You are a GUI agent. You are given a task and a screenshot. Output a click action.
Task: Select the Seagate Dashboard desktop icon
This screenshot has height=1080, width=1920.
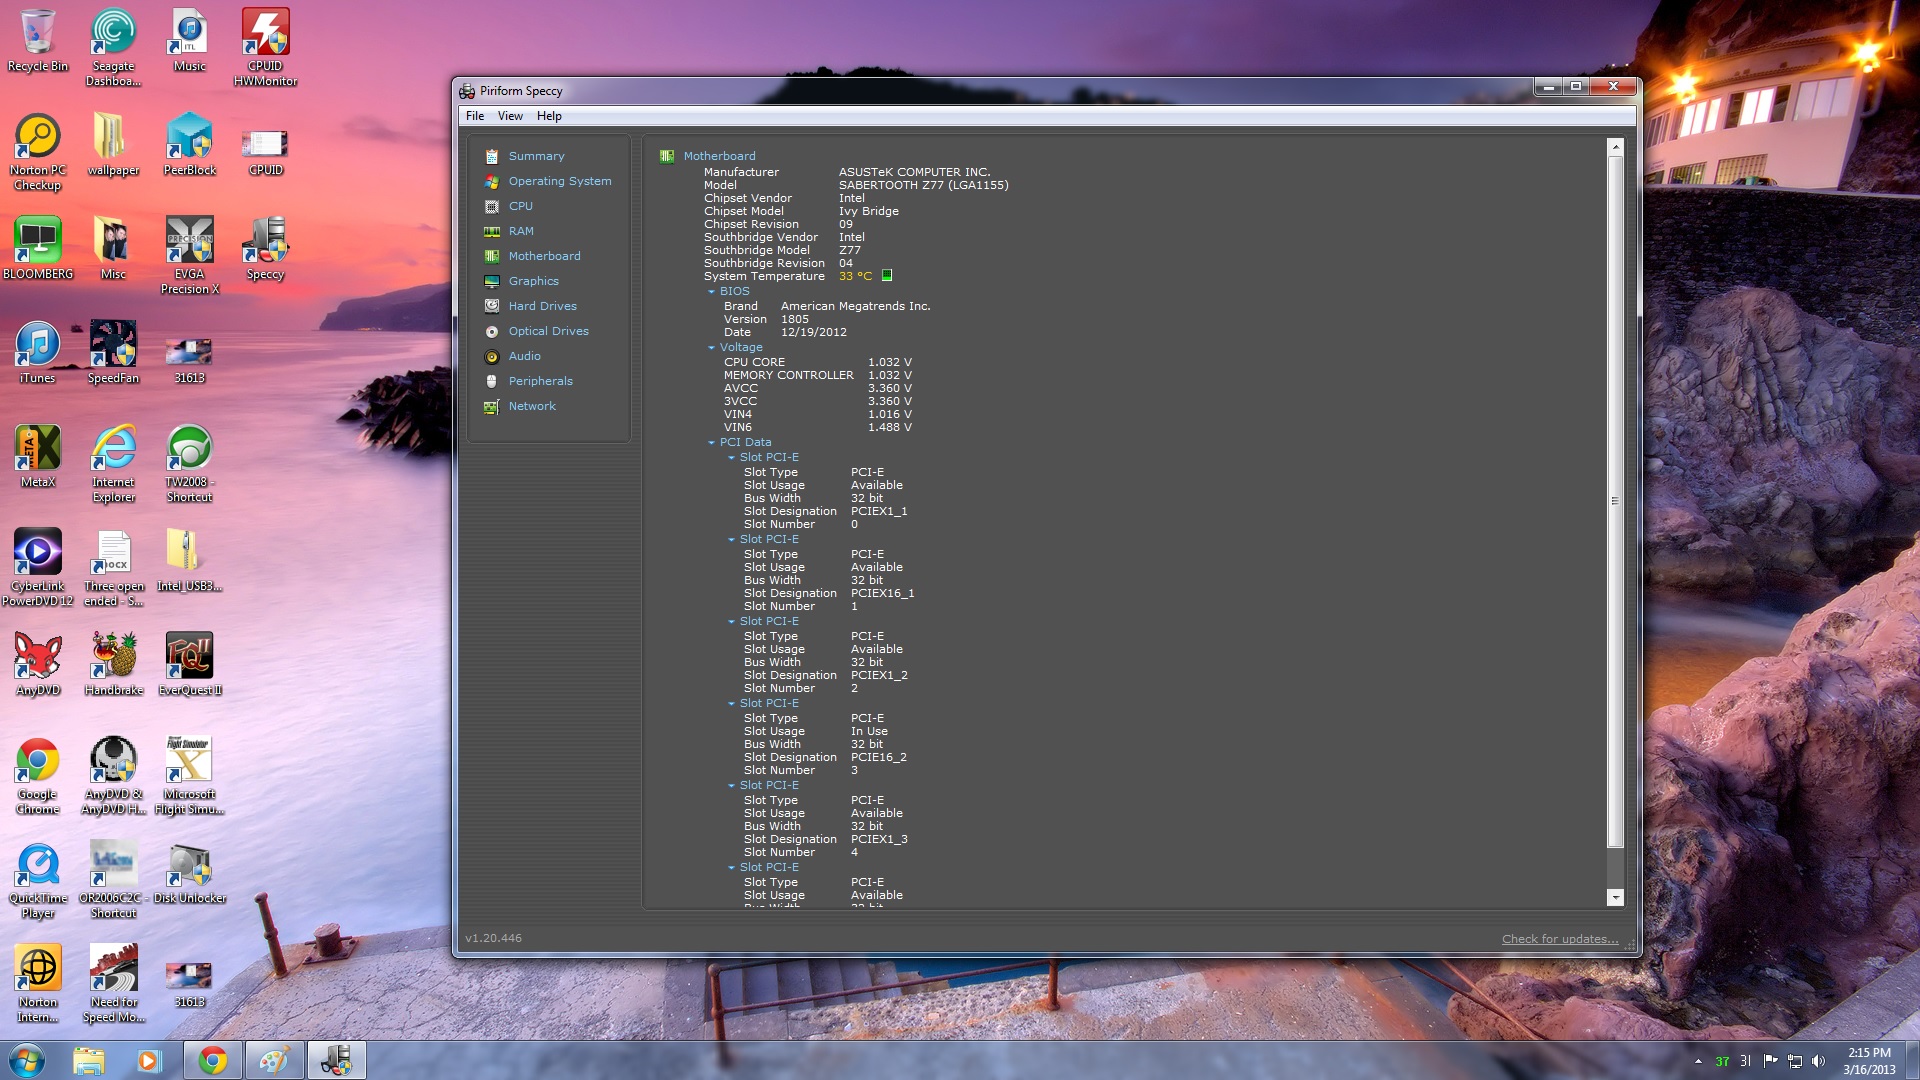114,47
